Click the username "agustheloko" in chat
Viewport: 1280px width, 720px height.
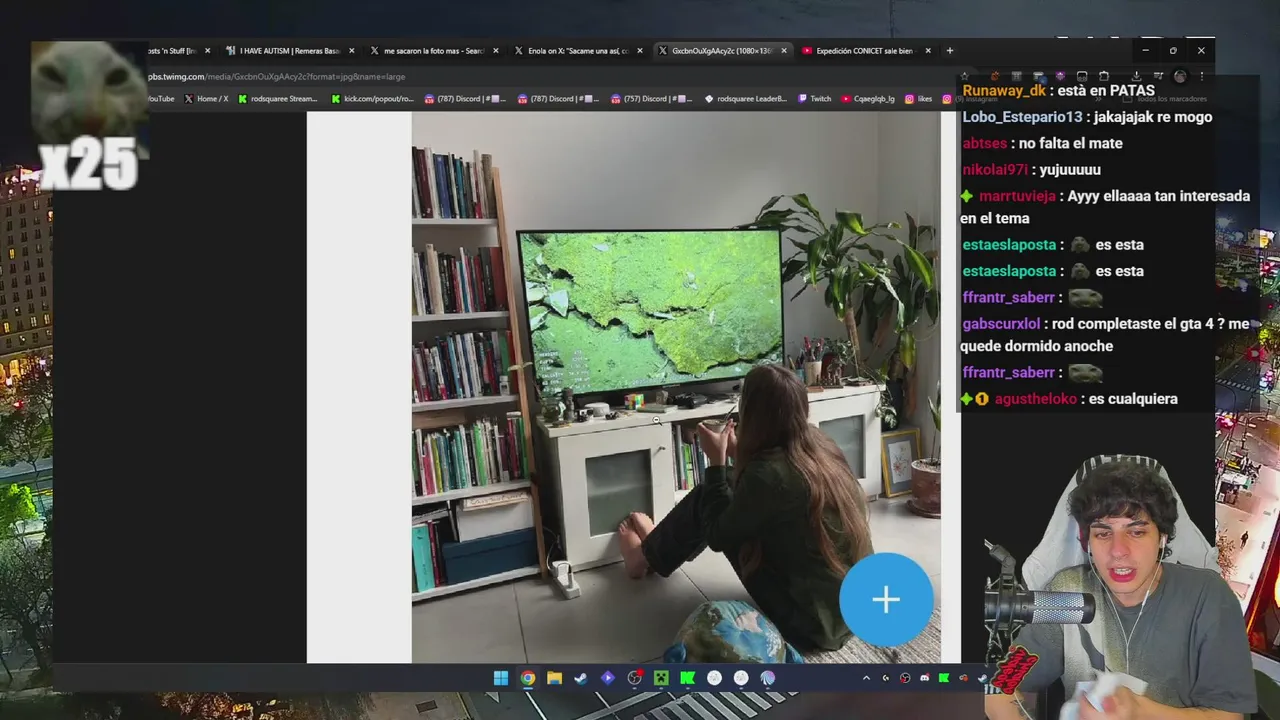point(1036,399)
